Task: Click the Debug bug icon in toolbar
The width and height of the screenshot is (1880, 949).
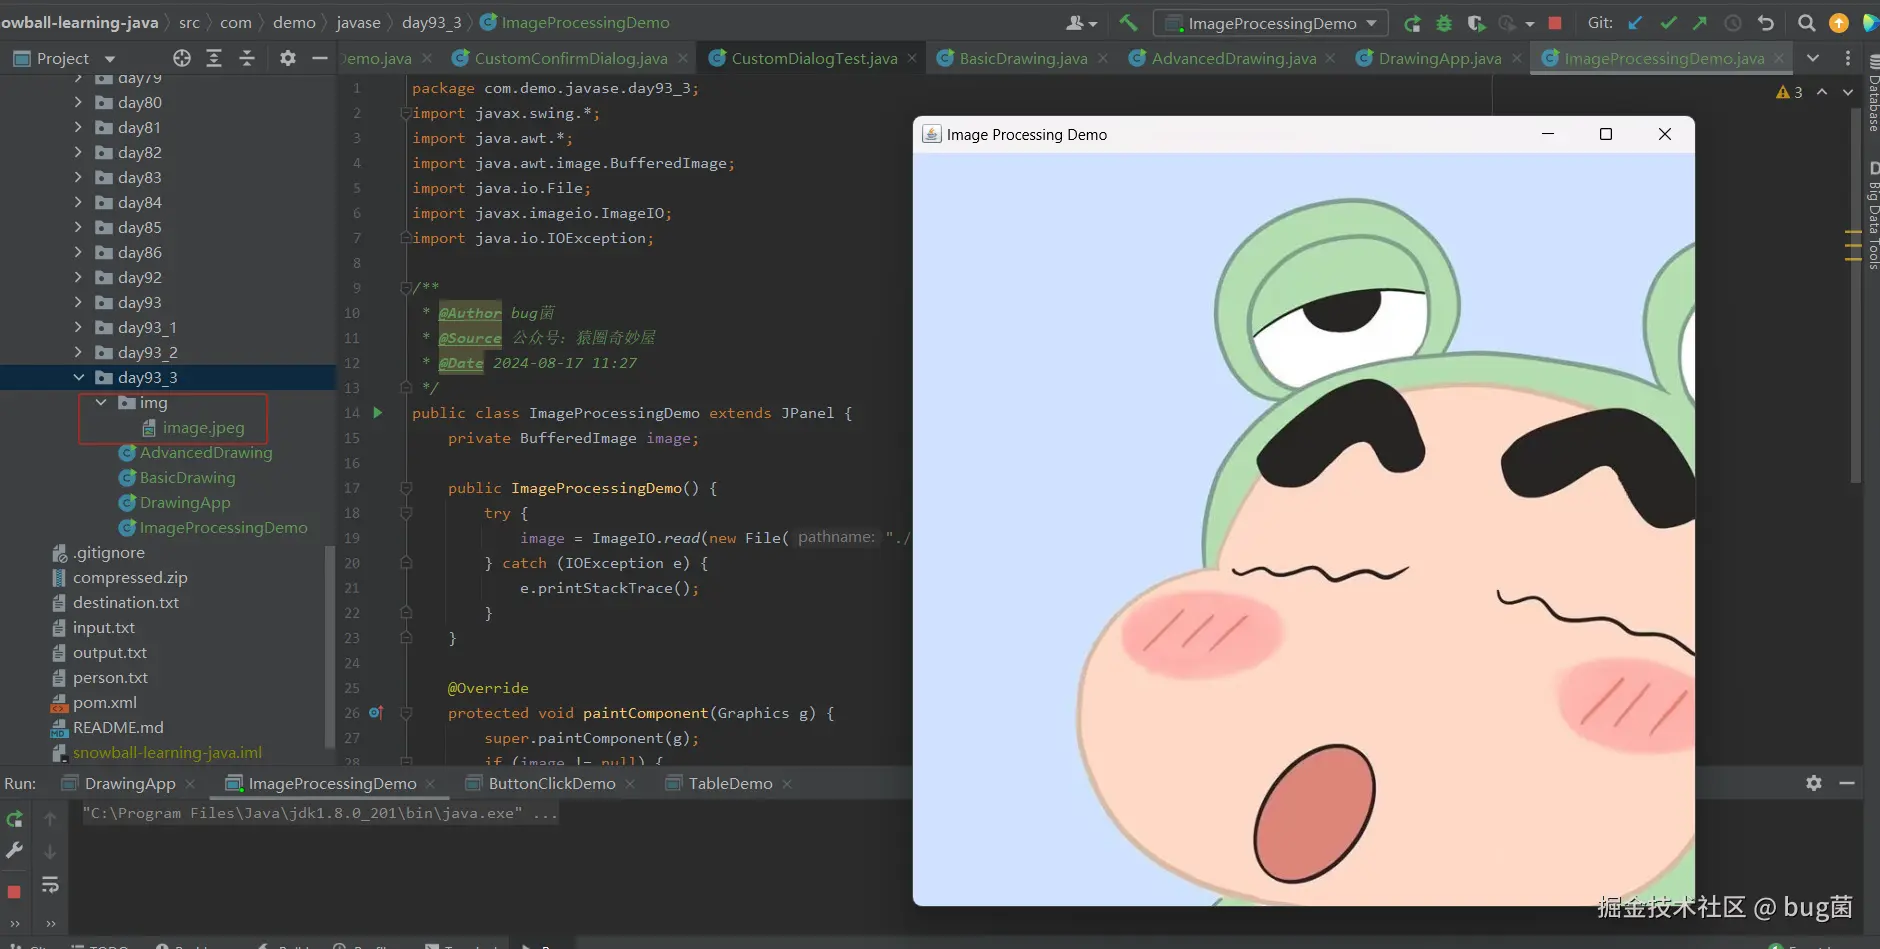Action: click(1444, 23)
